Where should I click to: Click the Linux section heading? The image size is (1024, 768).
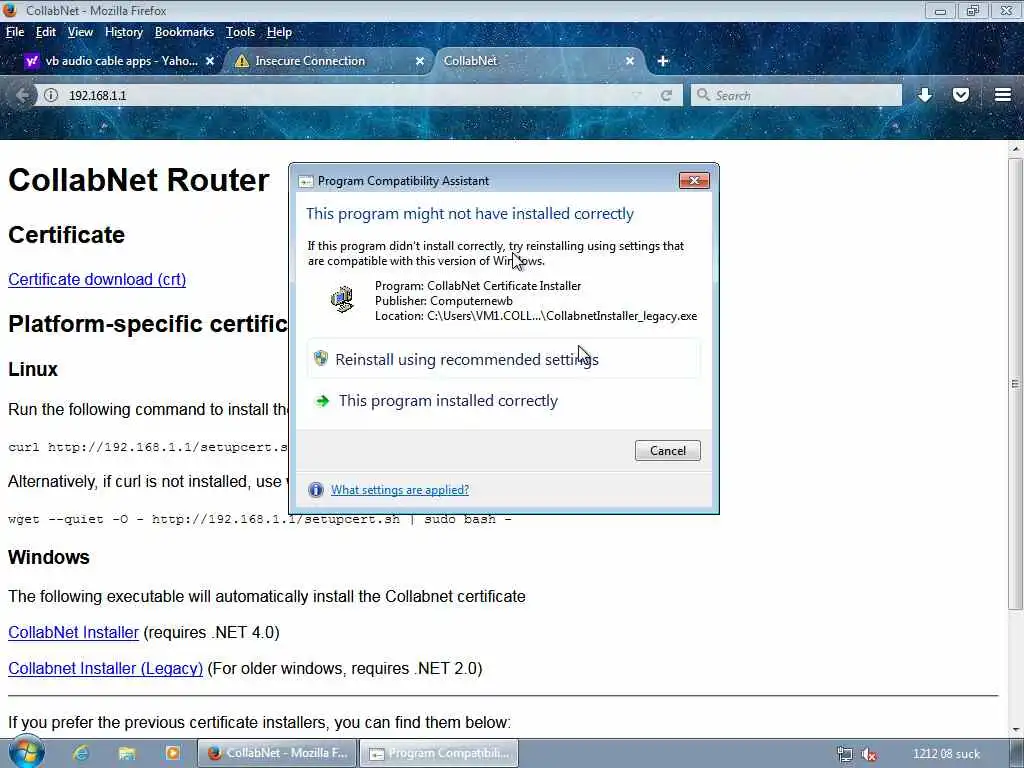33,369
